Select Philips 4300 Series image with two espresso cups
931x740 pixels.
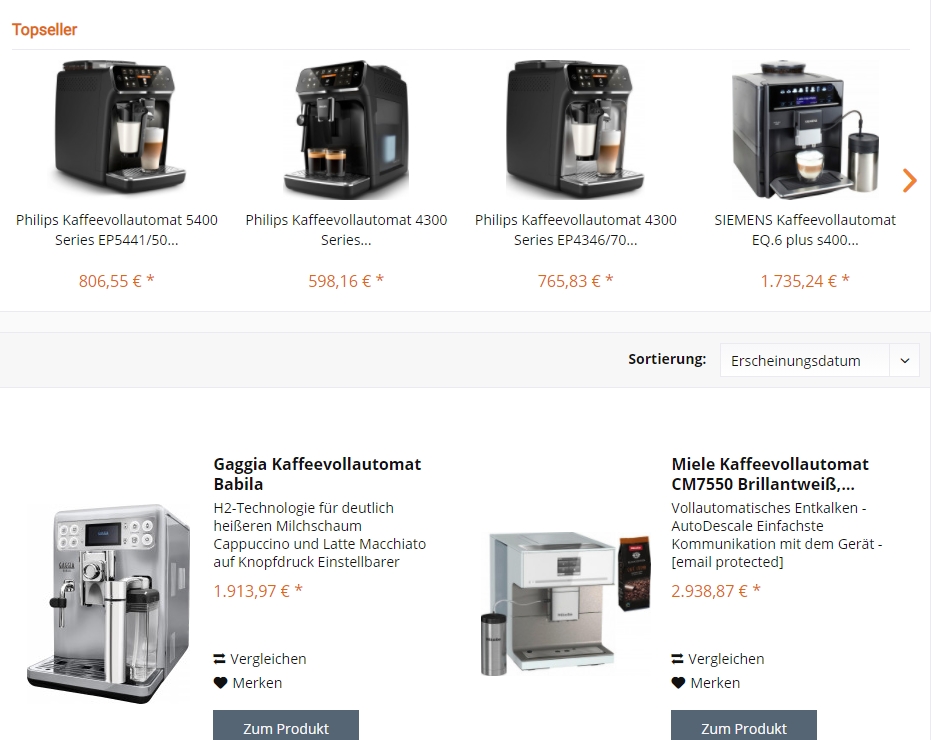pos(346,129)
